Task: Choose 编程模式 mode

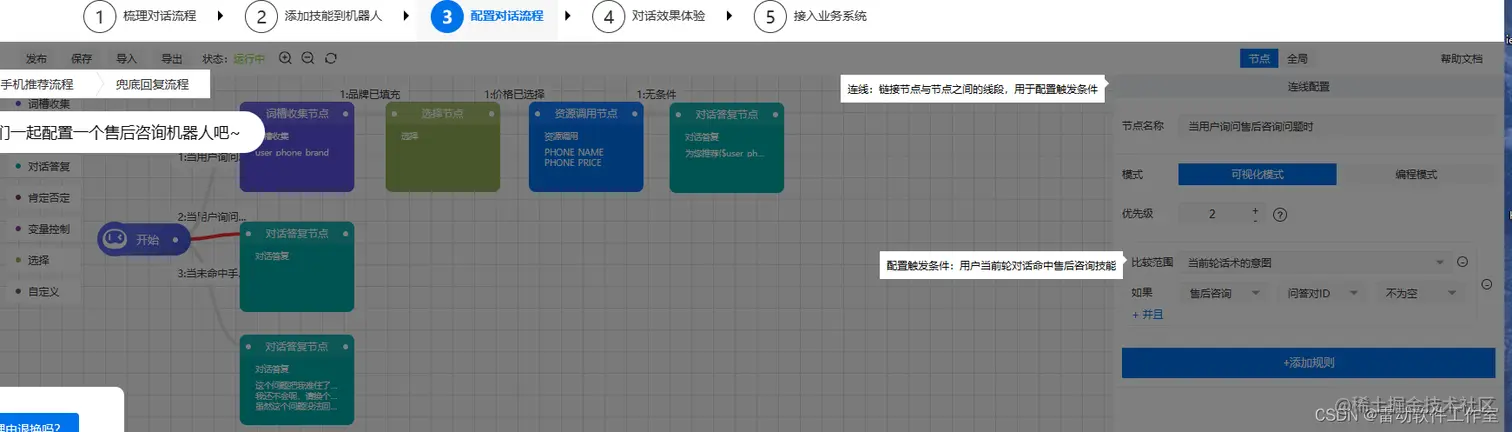Action: coord(1416,174)
